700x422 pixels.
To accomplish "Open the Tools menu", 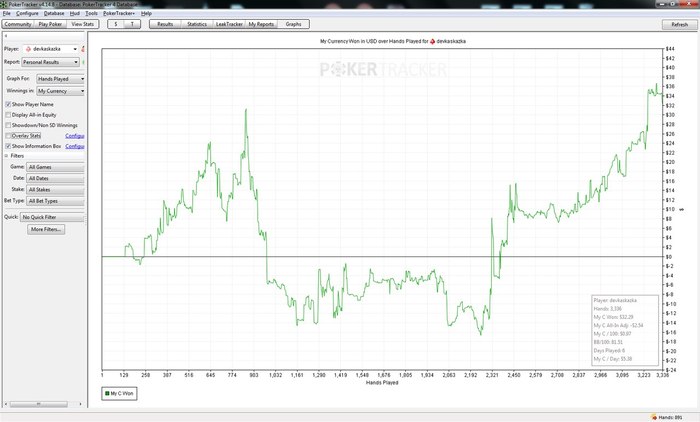I will pyautogui.click(x=91, y=13).
